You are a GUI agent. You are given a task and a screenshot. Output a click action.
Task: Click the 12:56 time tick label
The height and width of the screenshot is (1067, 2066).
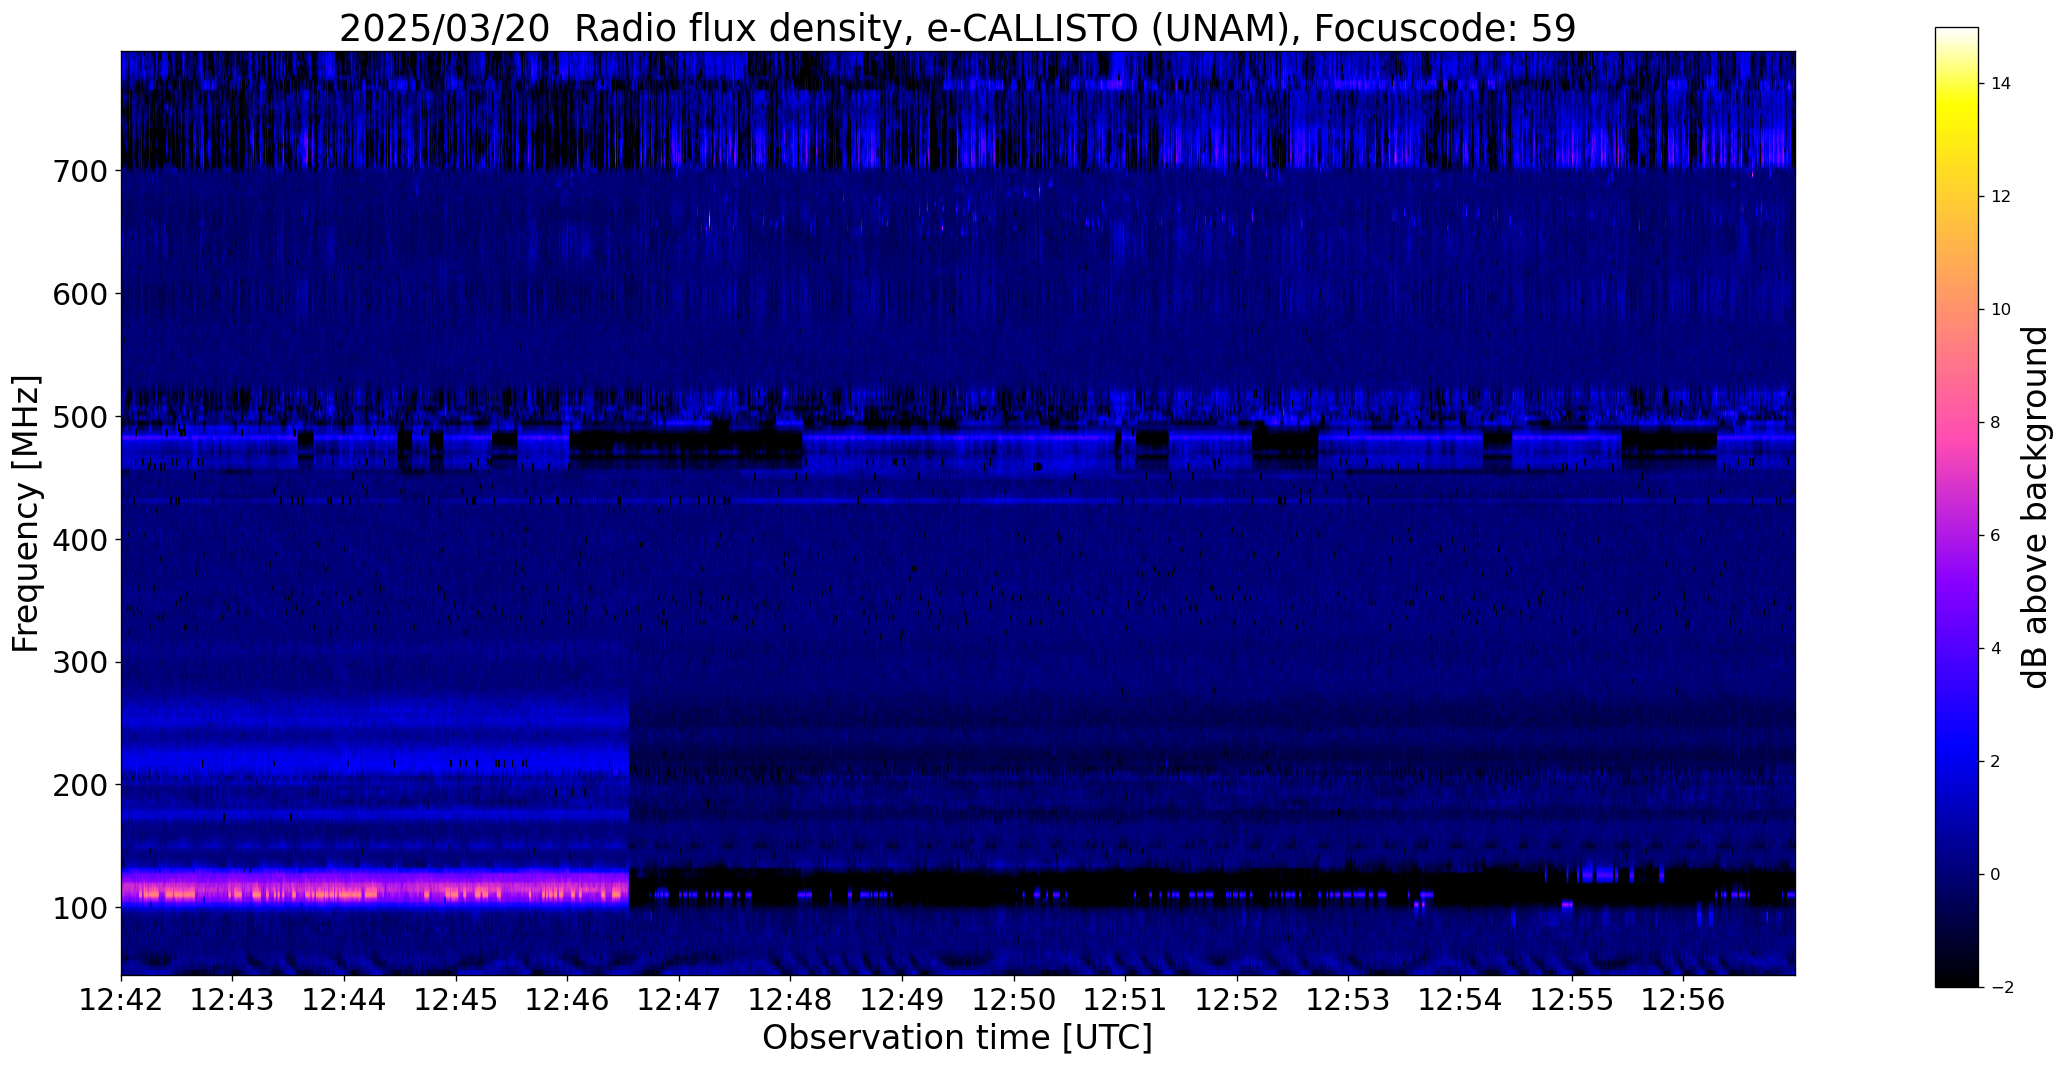(1684, 999)
